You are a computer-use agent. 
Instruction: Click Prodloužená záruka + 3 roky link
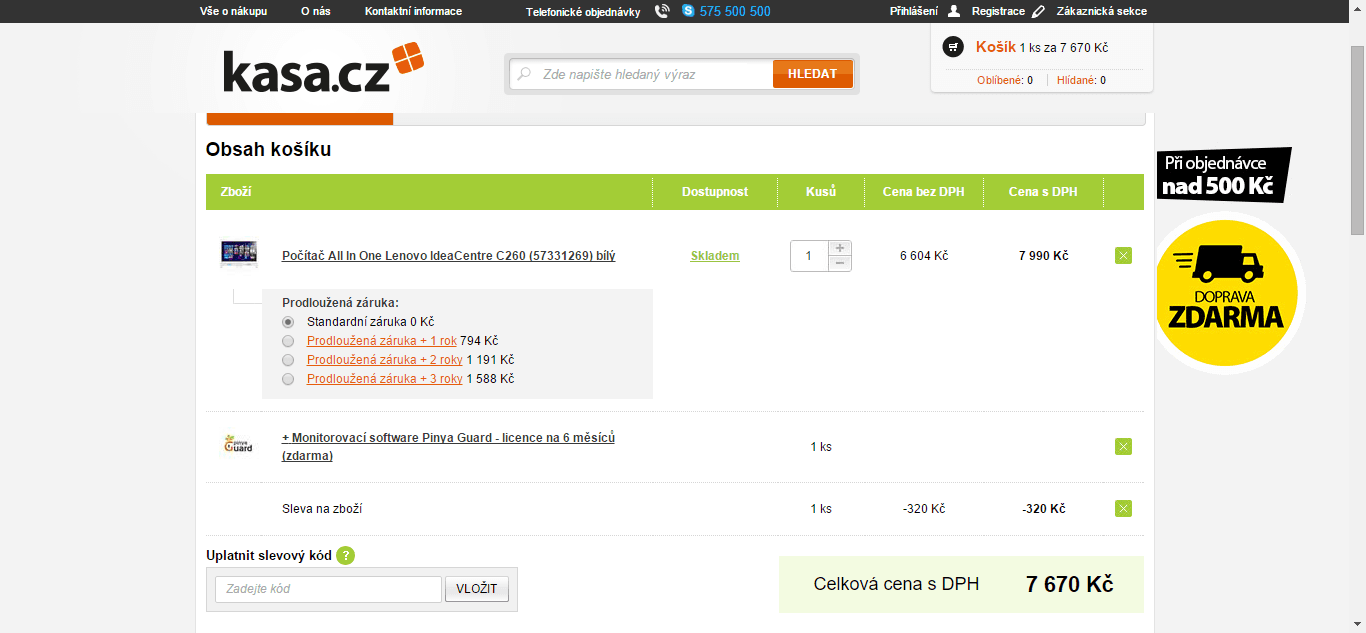coord(385,379)
